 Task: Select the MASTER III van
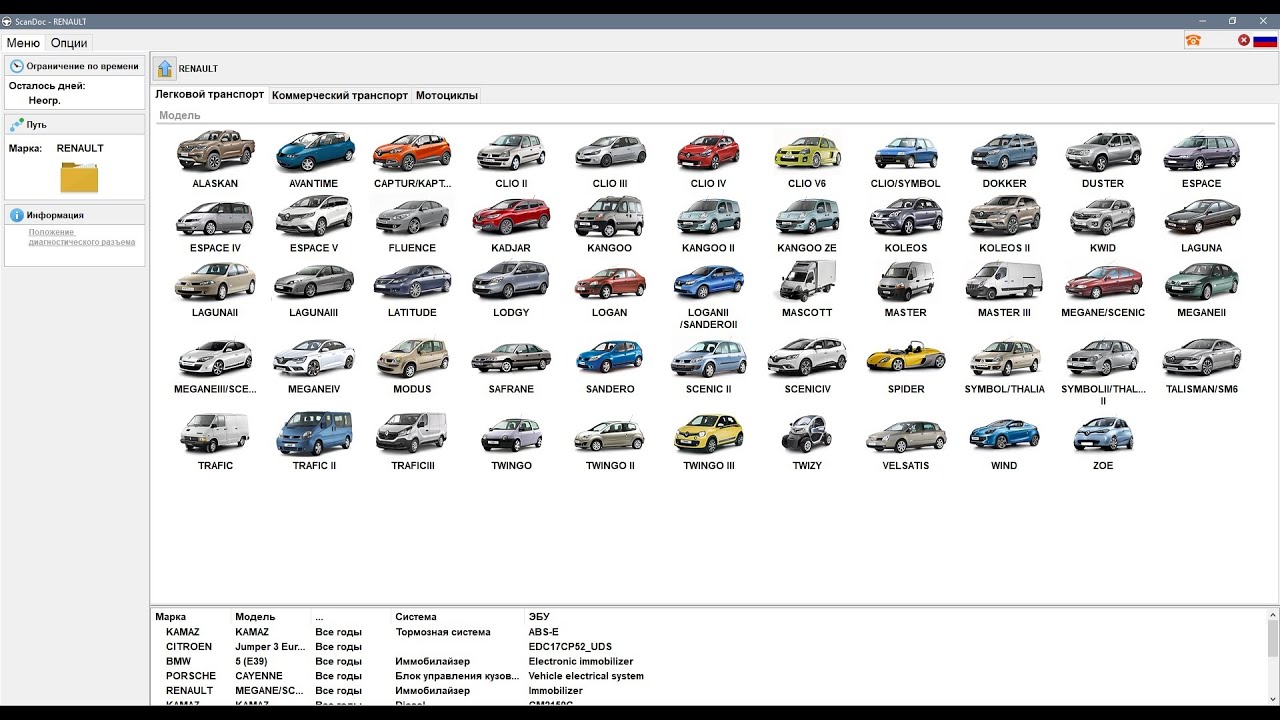pos(1004,281)
